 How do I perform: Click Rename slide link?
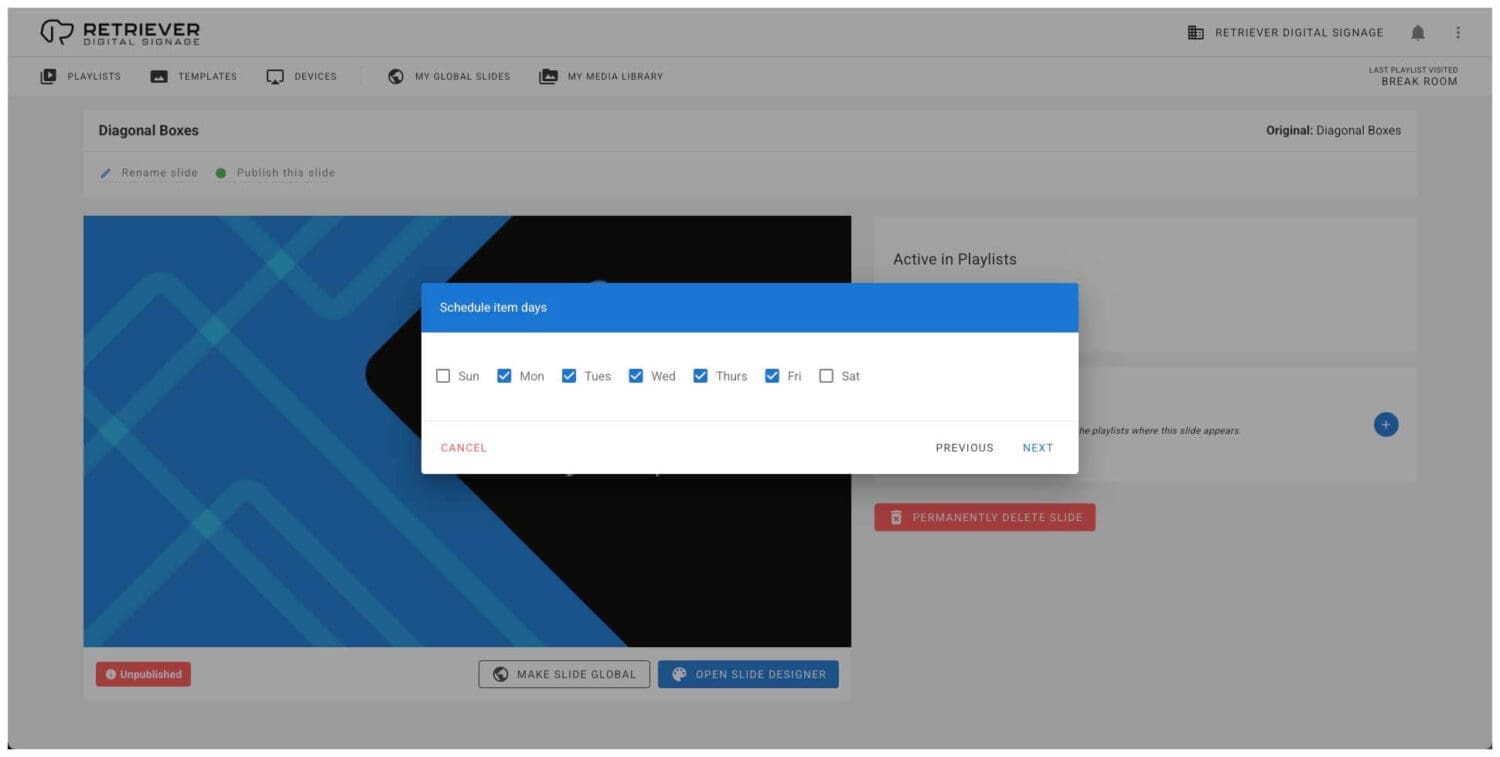(160, 173)
